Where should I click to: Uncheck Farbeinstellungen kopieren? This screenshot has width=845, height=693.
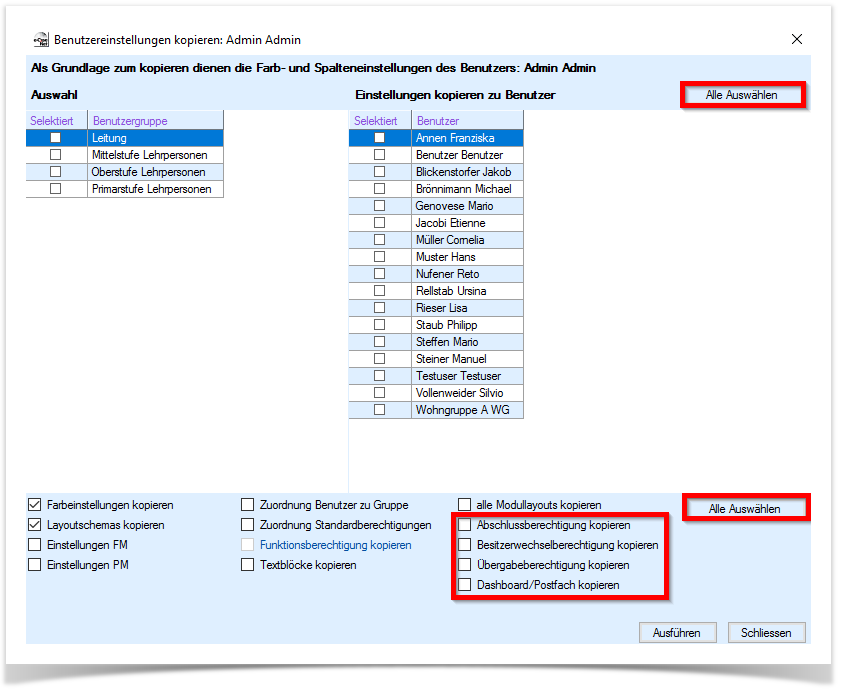point(34,505)
